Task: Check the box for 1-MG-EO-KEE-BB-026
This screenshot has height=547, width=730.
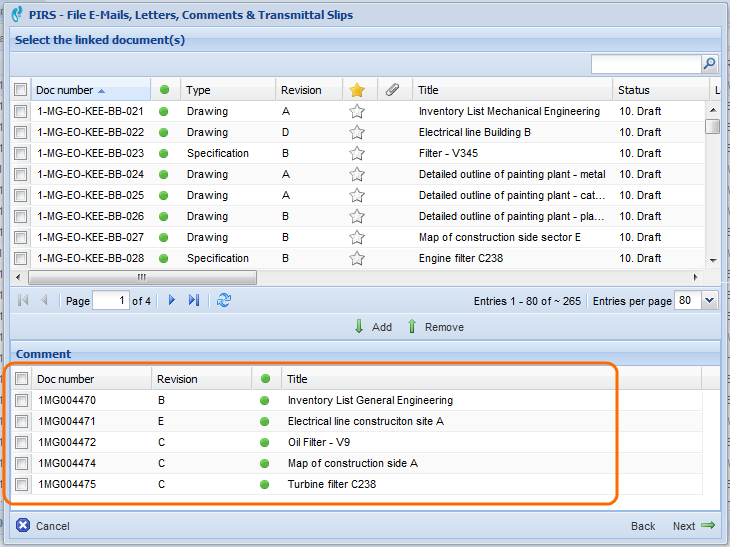Action: pos(20,216)
